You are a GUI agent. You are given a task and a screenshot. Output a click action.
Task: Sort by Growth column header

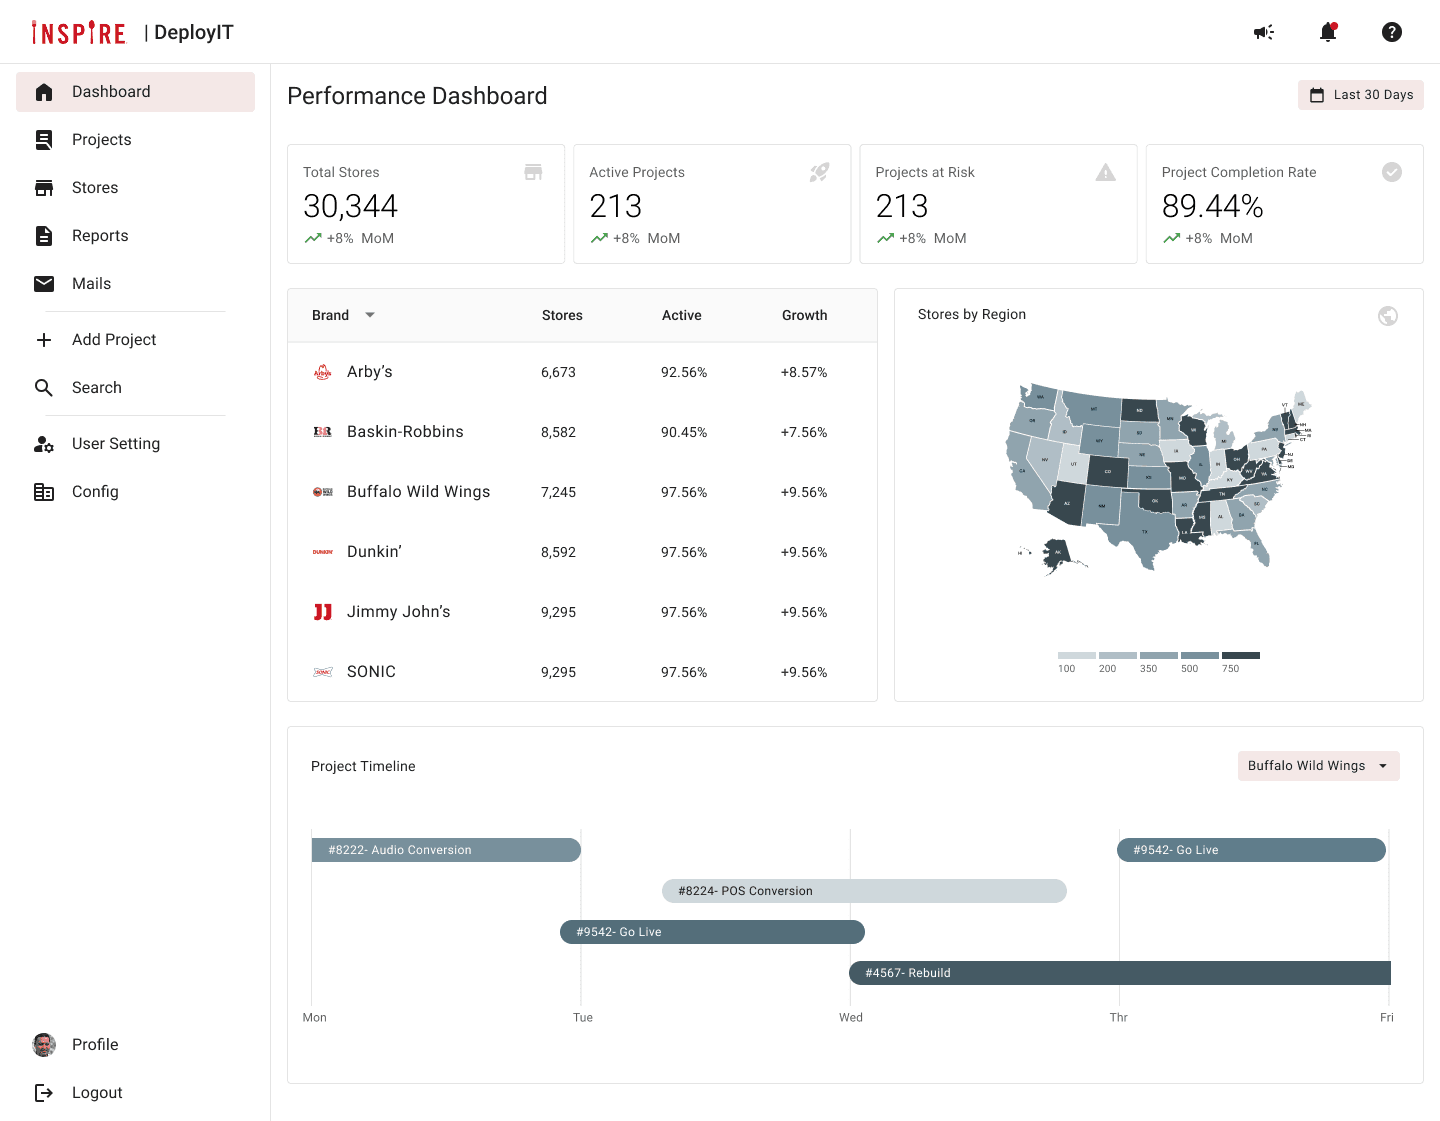(805, 315)
